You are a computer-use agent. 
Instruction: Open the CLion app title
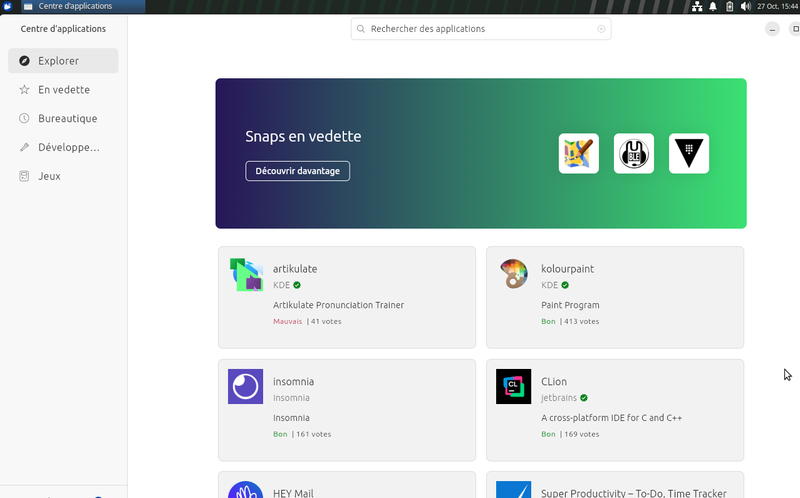554,382
